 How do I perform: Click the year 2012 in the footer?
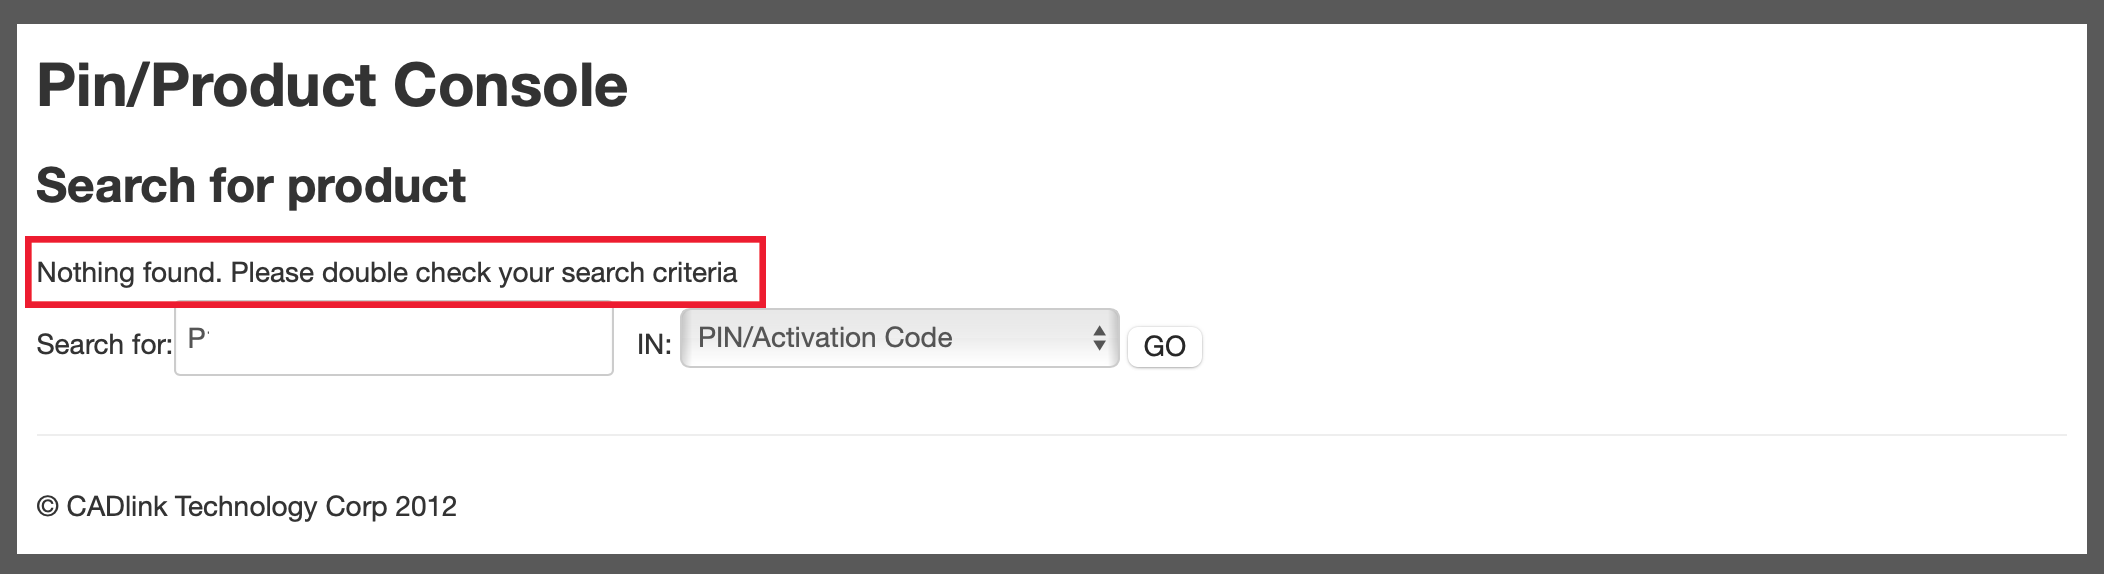click(x=425, y=506)
